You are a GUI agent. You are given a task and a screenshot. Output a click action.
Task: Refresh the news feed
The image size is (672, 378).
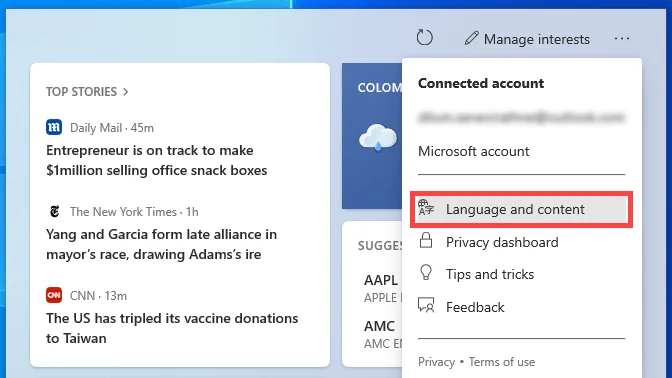click(424, 38)
